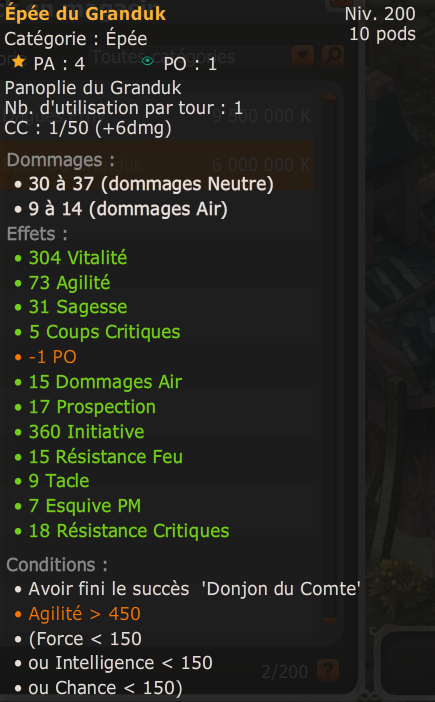
Task: Click the orange star PA icon
Action: point(18,61)
